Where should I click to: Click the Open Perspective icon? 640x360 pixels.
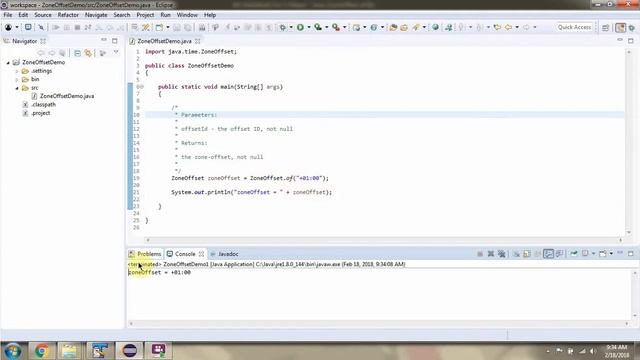point(606,27)
